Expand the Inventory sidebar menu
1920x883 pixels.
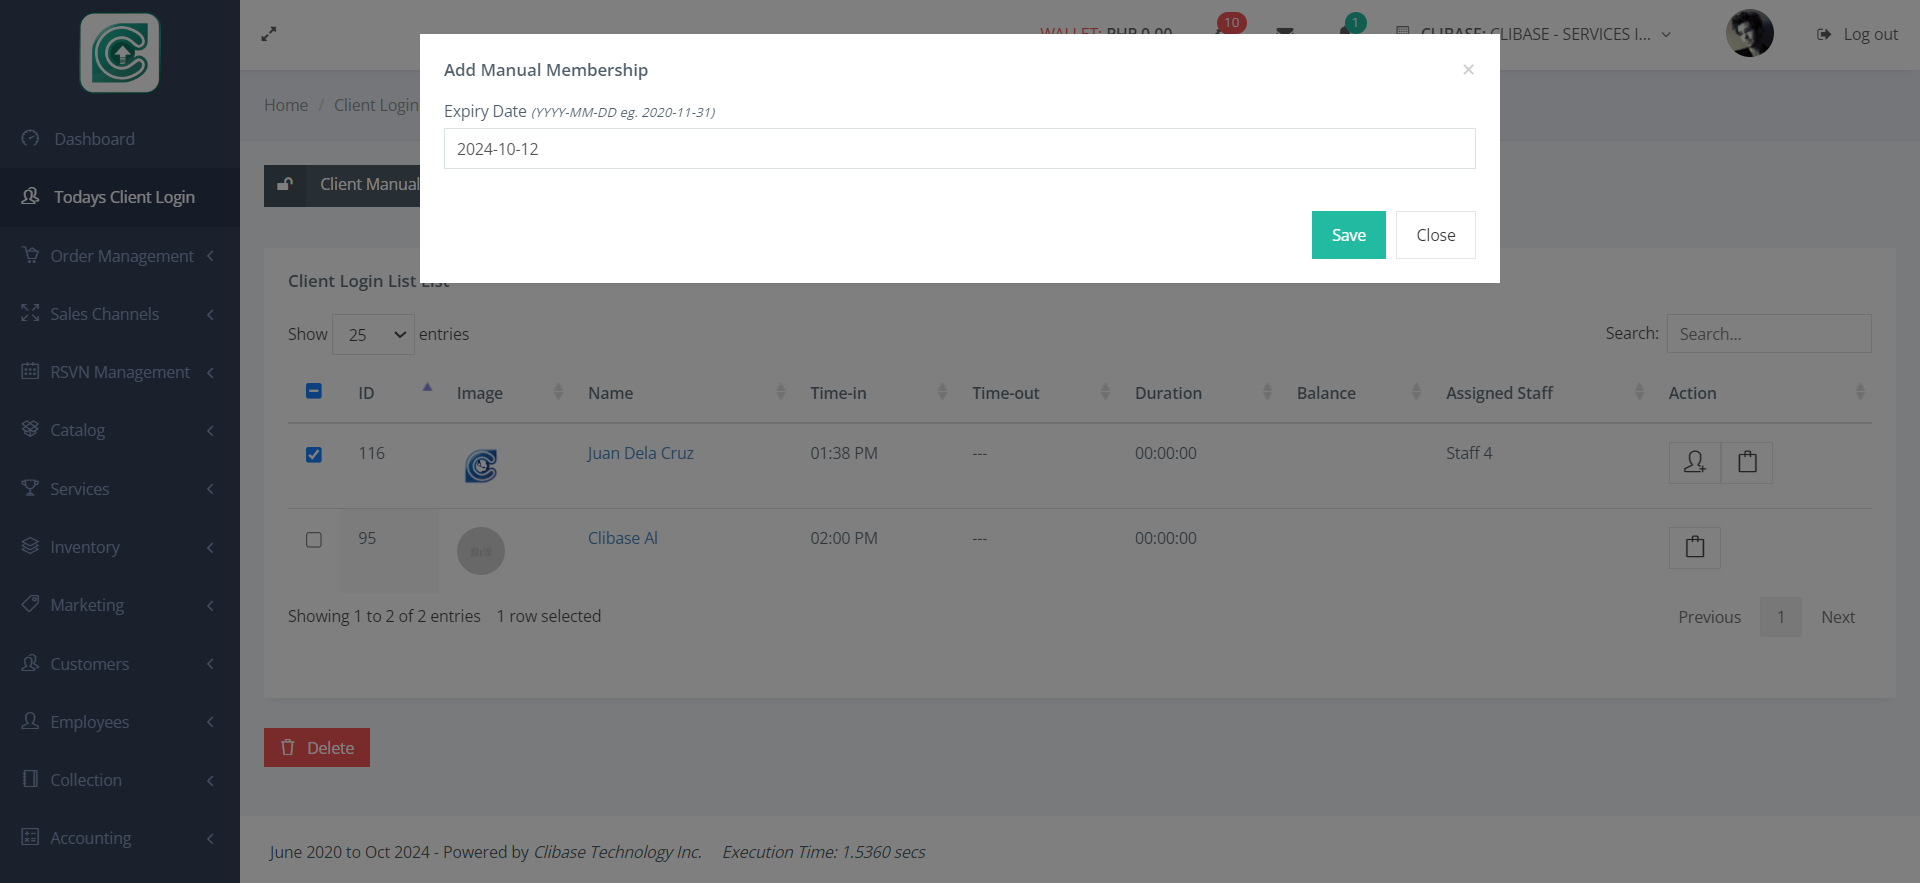pos(120,547)
